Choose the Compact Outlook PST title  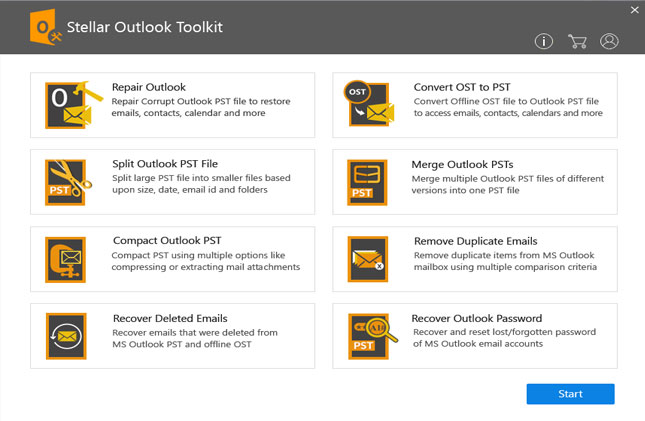167,240
